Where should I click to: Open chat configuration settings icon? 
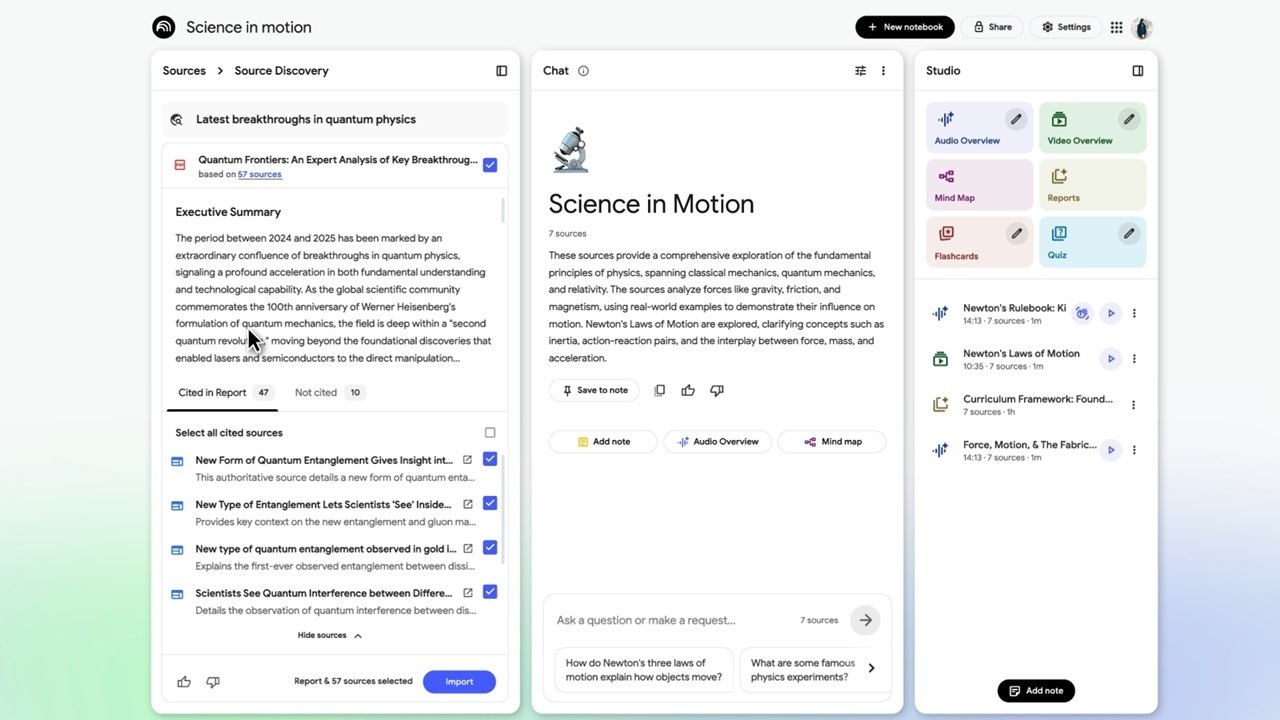[860, 71]
